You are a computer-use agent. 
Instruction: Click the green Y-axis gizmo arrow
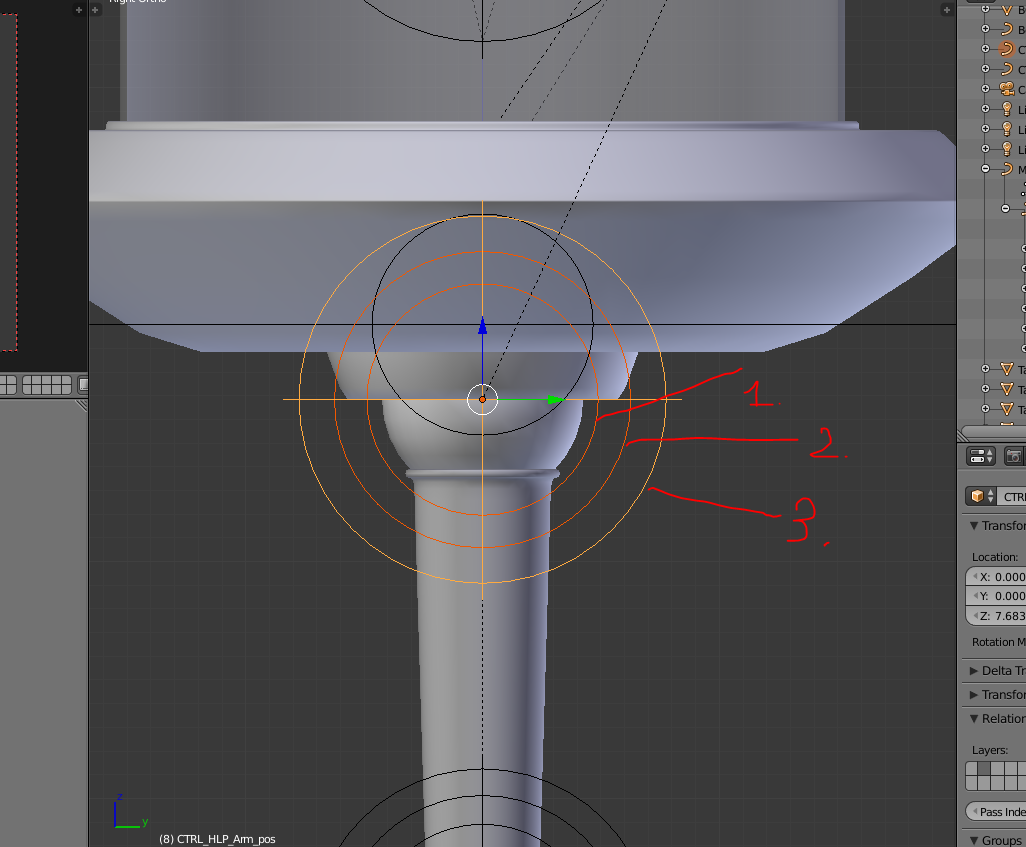click(x=555, y=399)
